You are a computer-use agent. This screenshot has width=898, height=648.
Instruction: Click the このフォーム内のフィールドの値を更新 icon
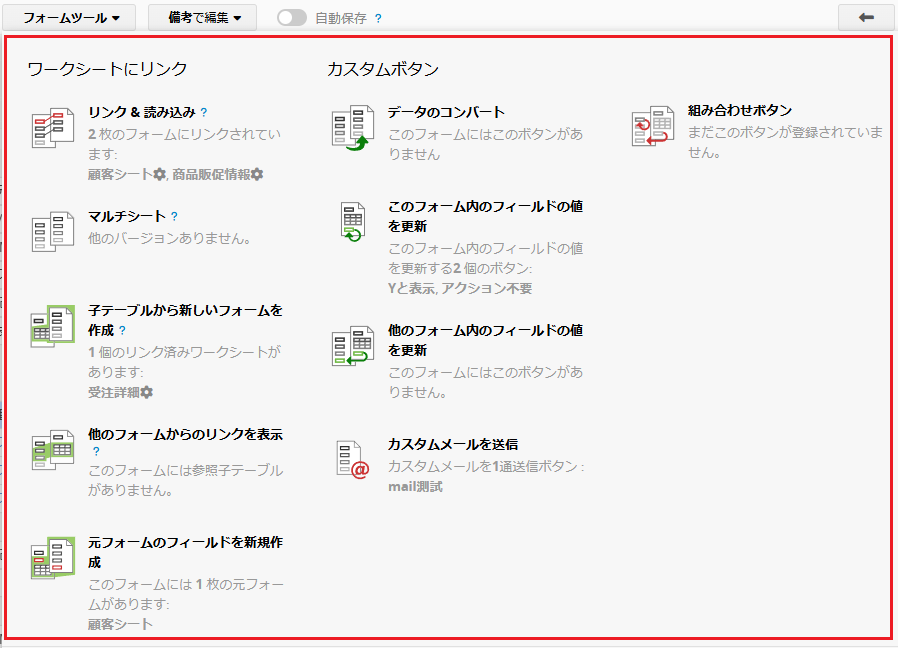(x=353, y=222)
